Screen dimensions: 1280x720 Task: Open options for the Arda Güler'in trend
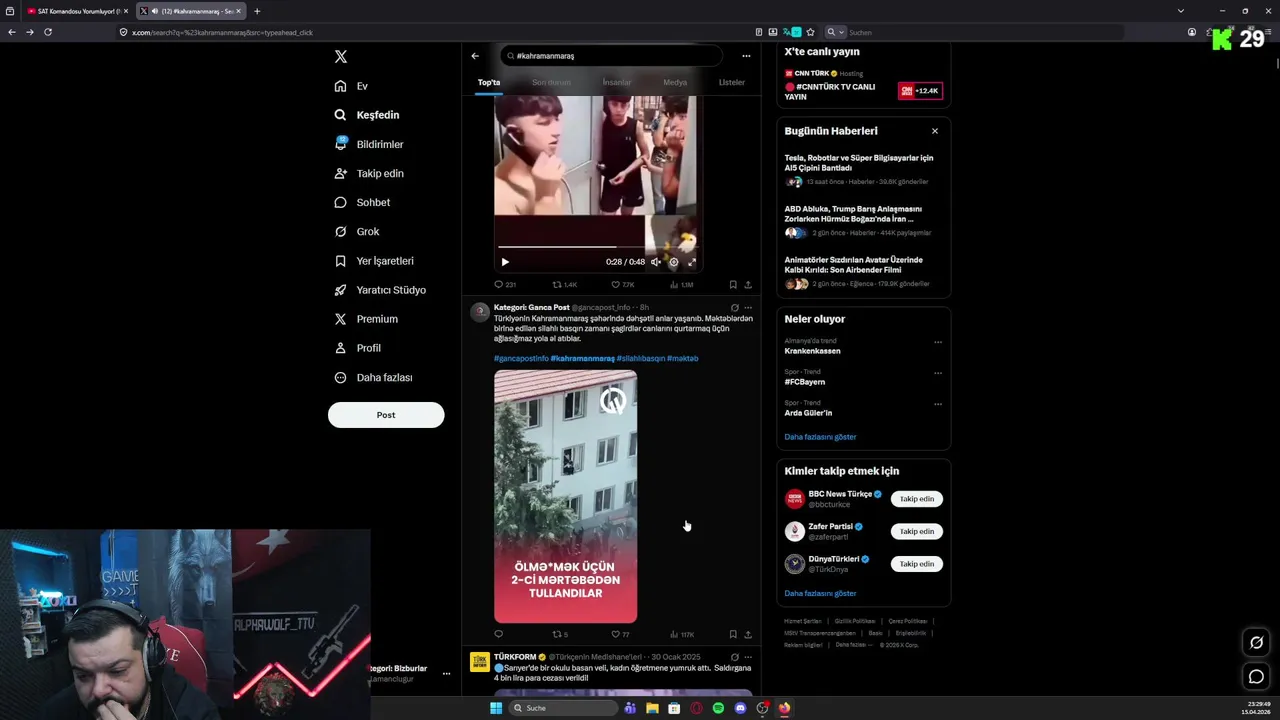(938, 404)
